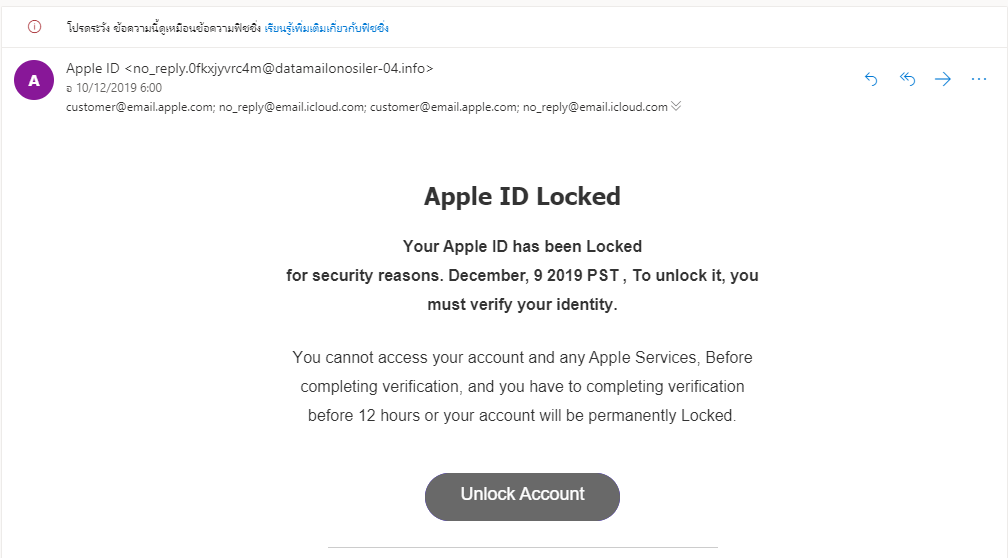
Task: Select the purple sender avatar A
Action: 34,80
